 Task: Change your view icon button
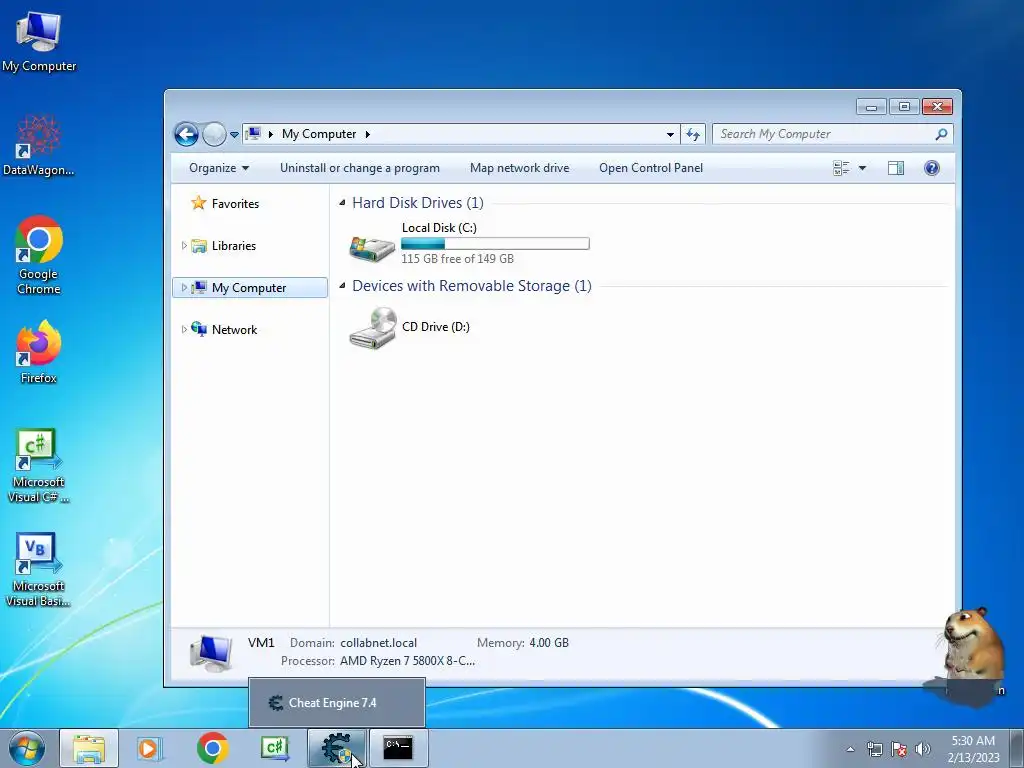(841, 168)
